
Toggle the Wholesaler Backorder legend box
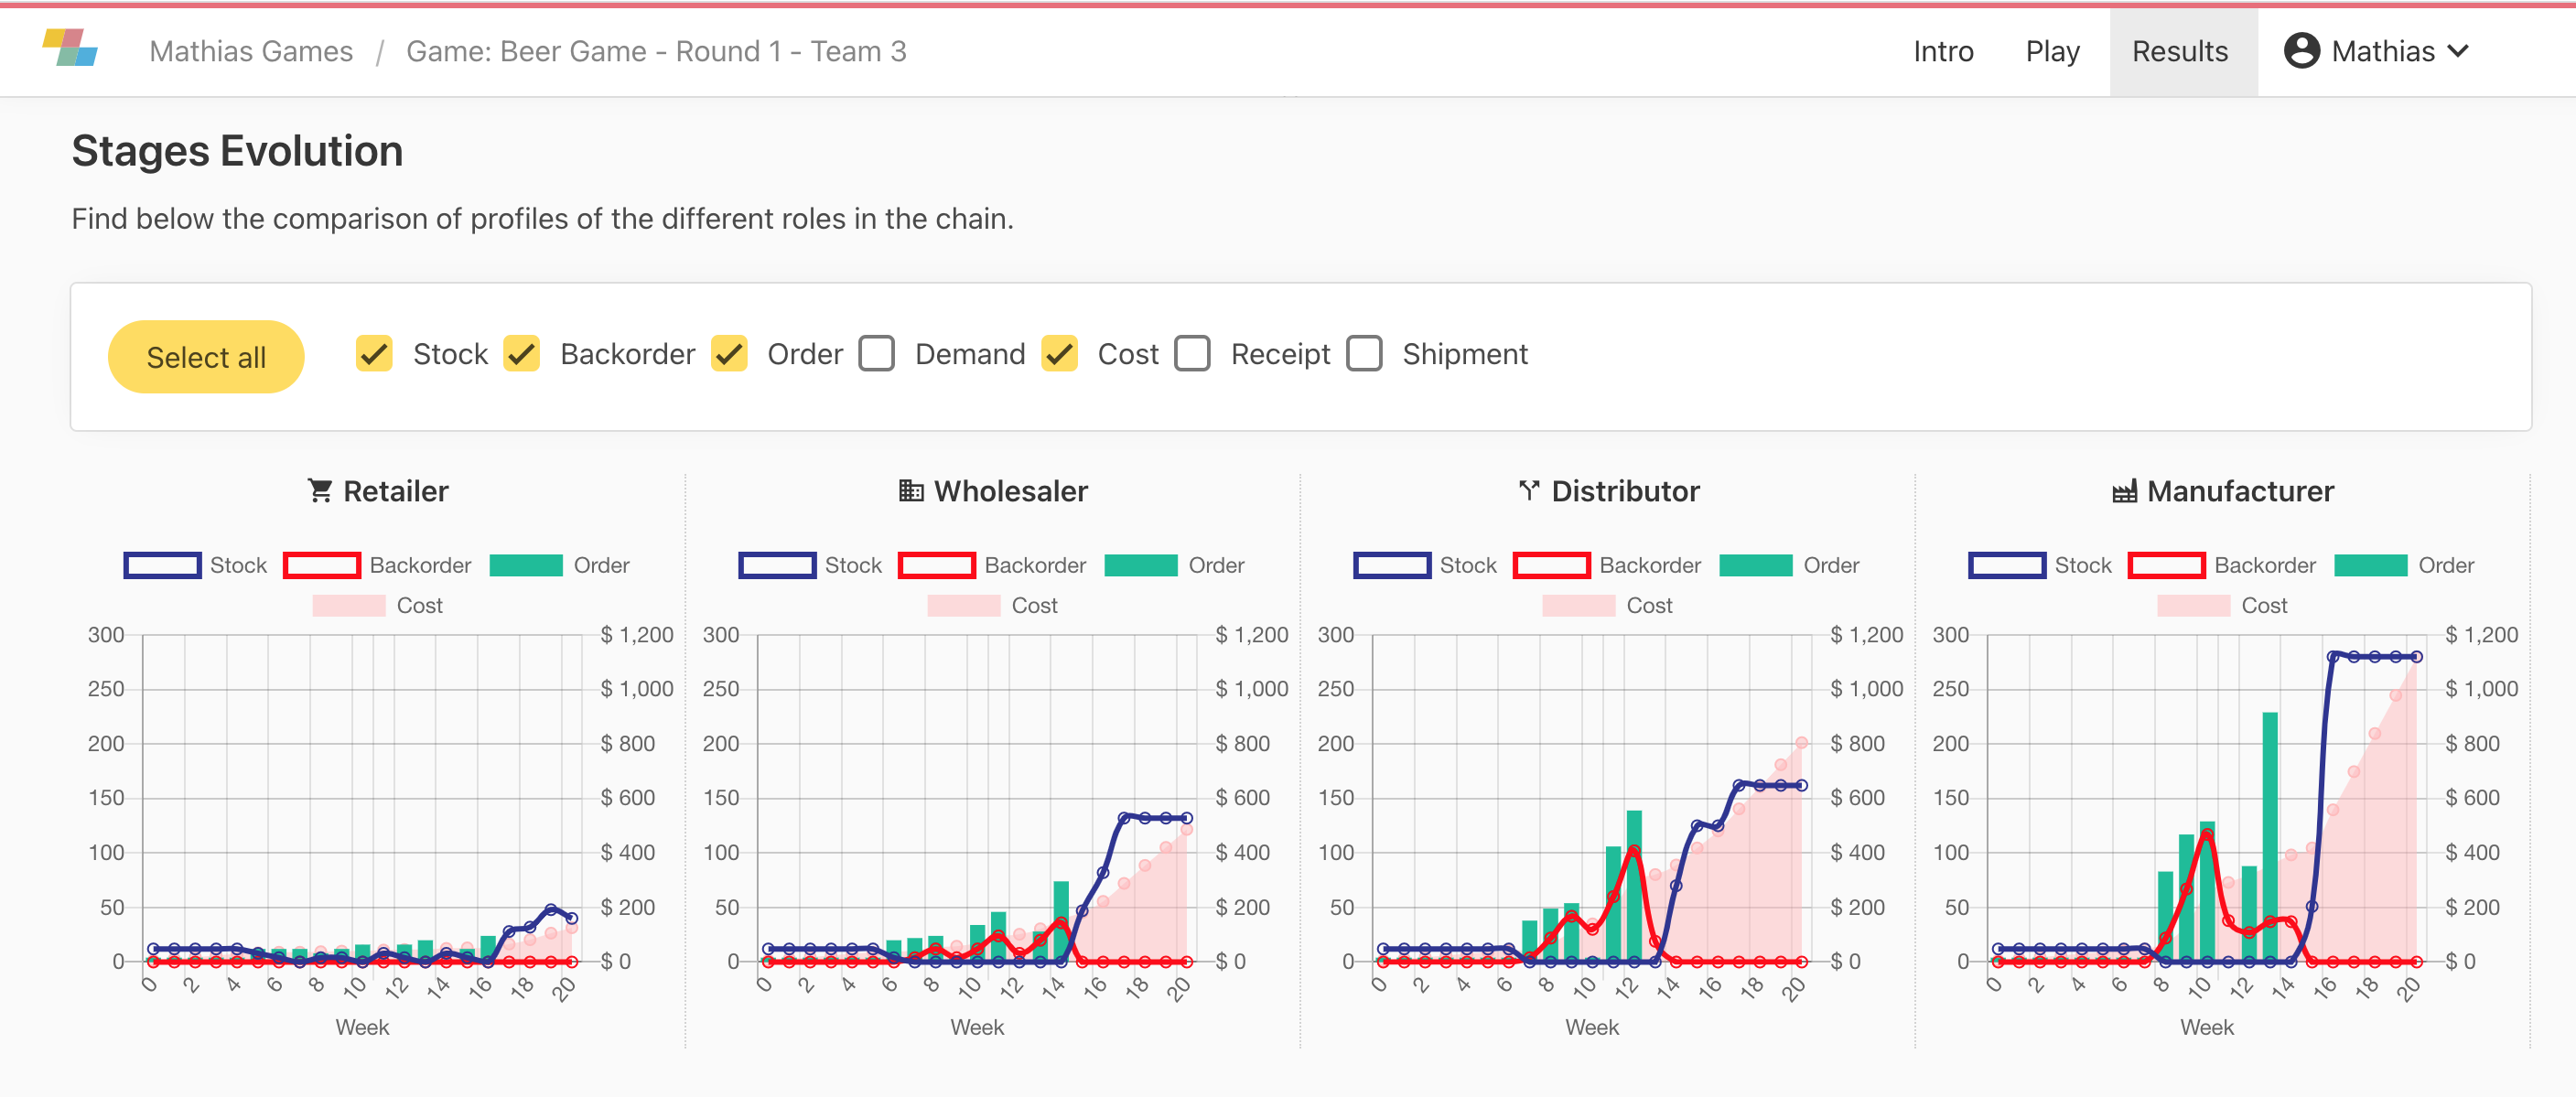point(936,565)
